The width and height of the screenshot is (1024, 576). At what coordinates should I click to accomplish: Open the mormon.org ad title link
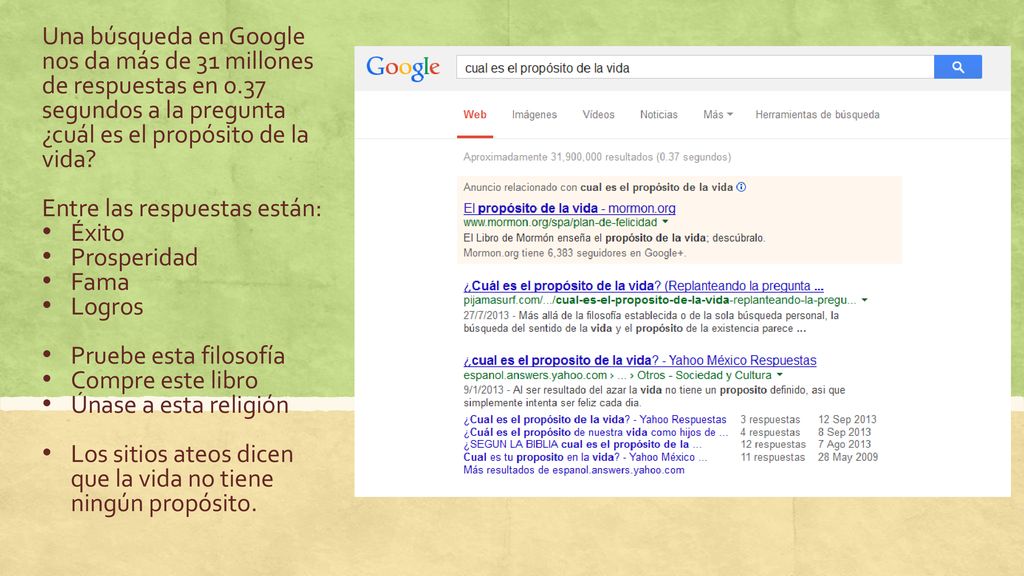click(x=569, y=208)
